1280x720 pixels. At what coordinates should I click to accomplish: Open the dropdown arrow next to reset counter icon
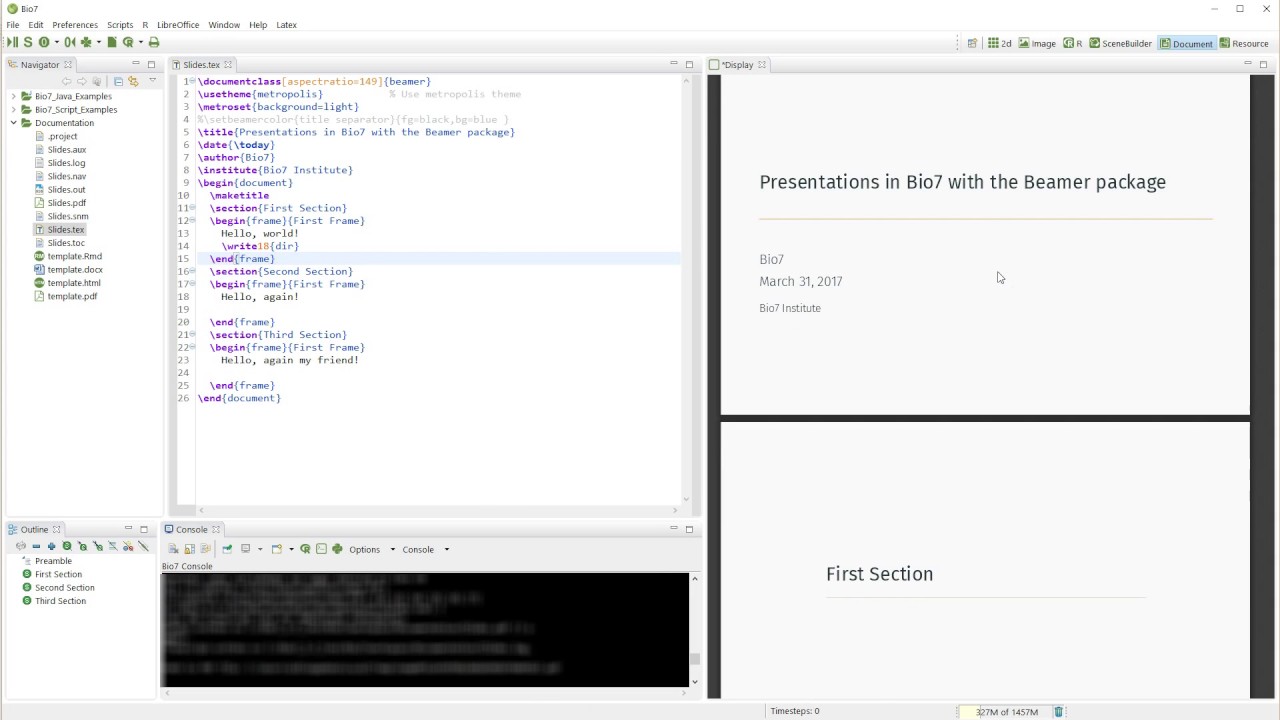57,42
